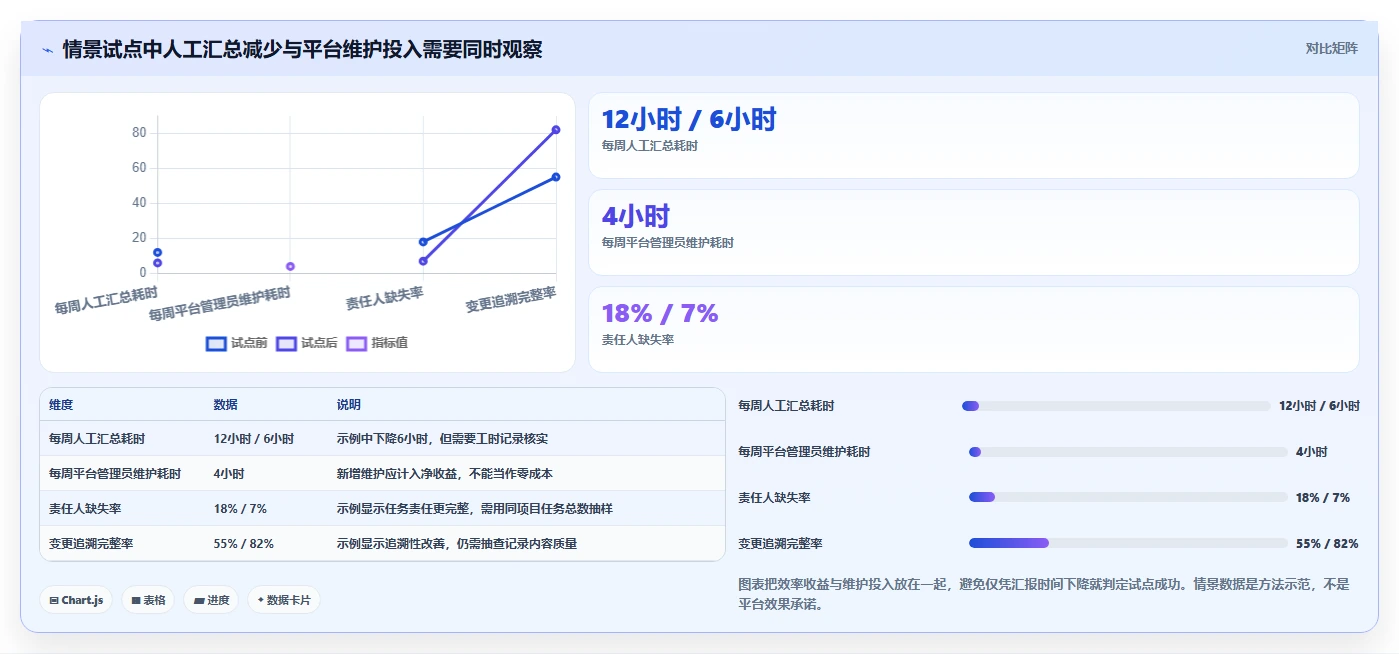Click the 每周人工汇总耗时 progress bar
Viewport: 1399px width, 654px height.
coord(1116,406)
